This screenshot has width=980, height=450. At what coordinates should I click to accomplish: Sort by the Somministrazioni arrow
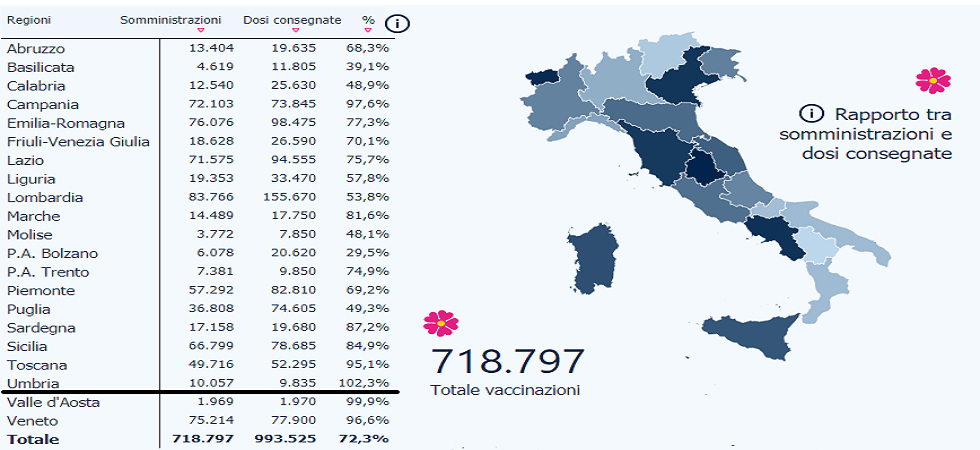[x=200, y=30]
